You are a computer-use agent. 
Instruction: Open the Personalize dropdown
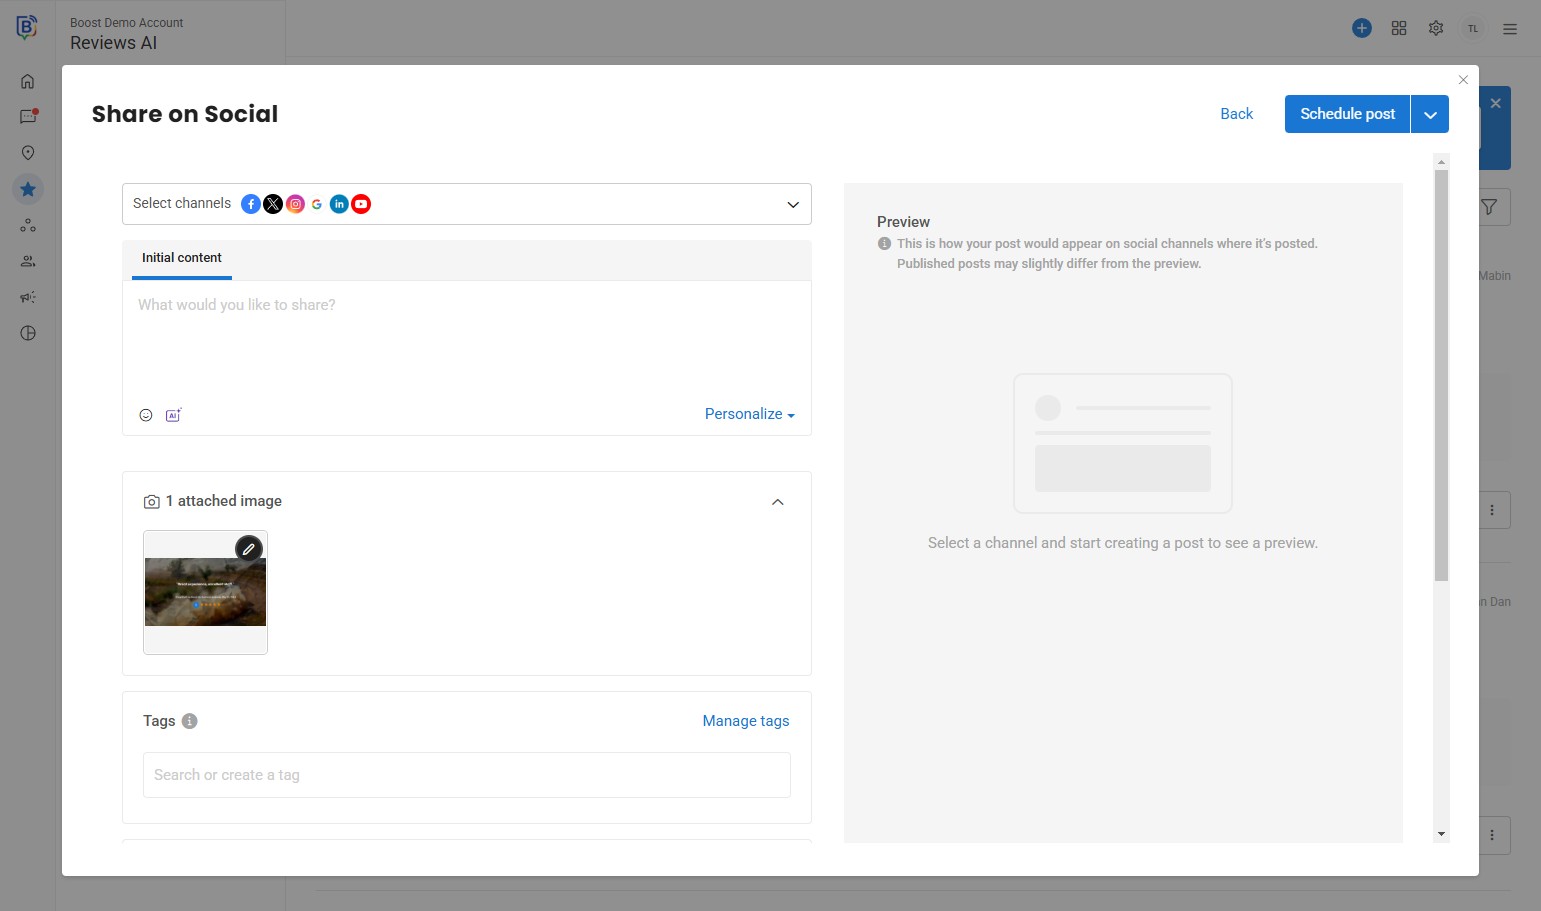(x=749, y=414)
